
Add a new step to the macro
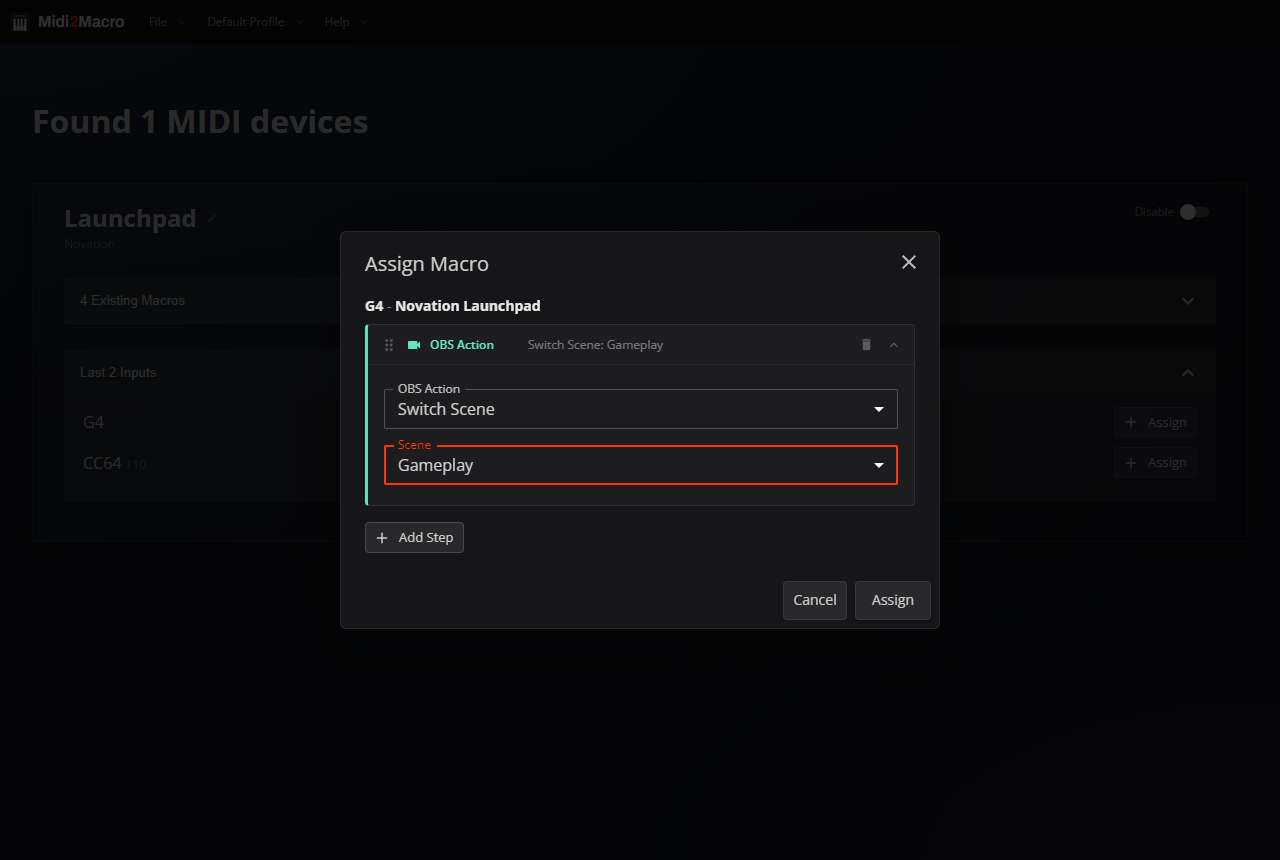coord(414,537)
